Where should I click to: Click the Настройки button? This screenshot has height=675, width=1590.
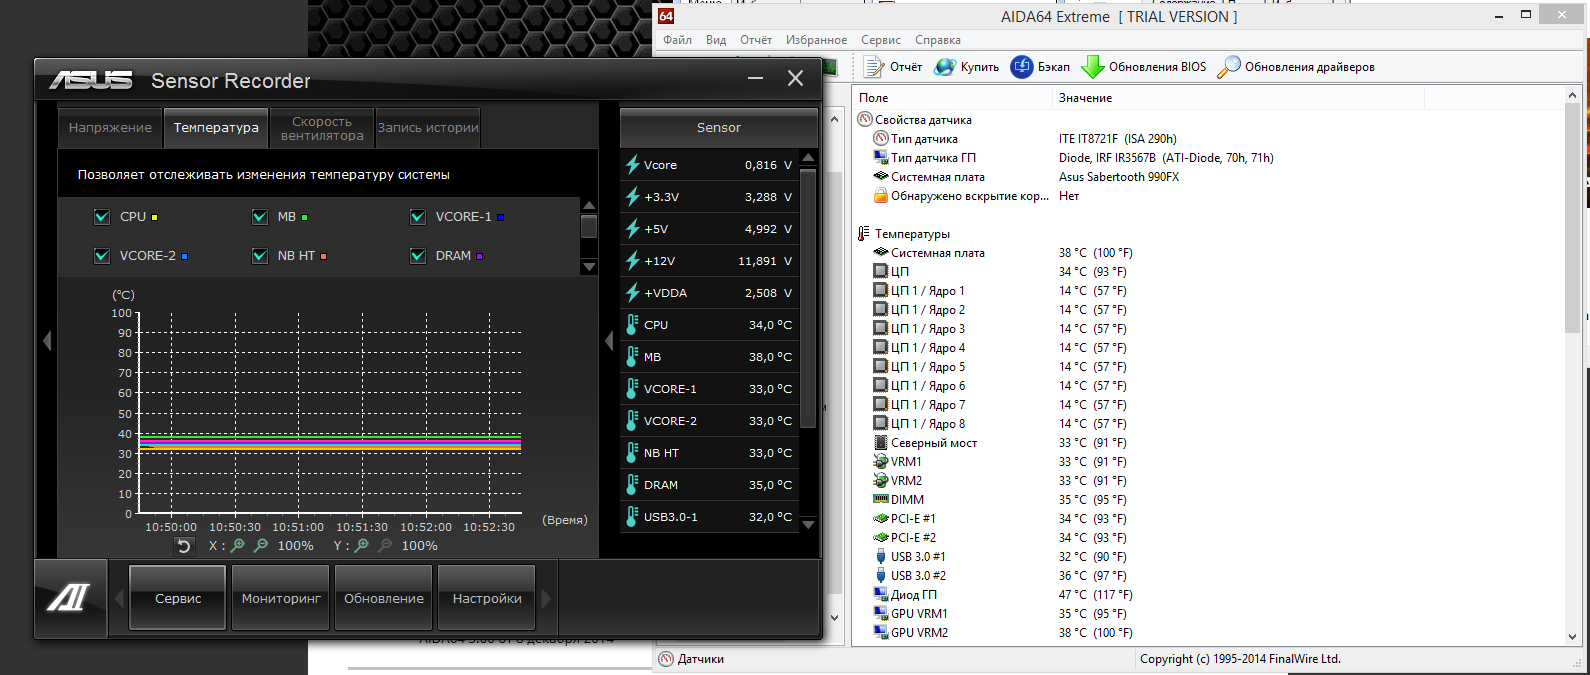487,598
